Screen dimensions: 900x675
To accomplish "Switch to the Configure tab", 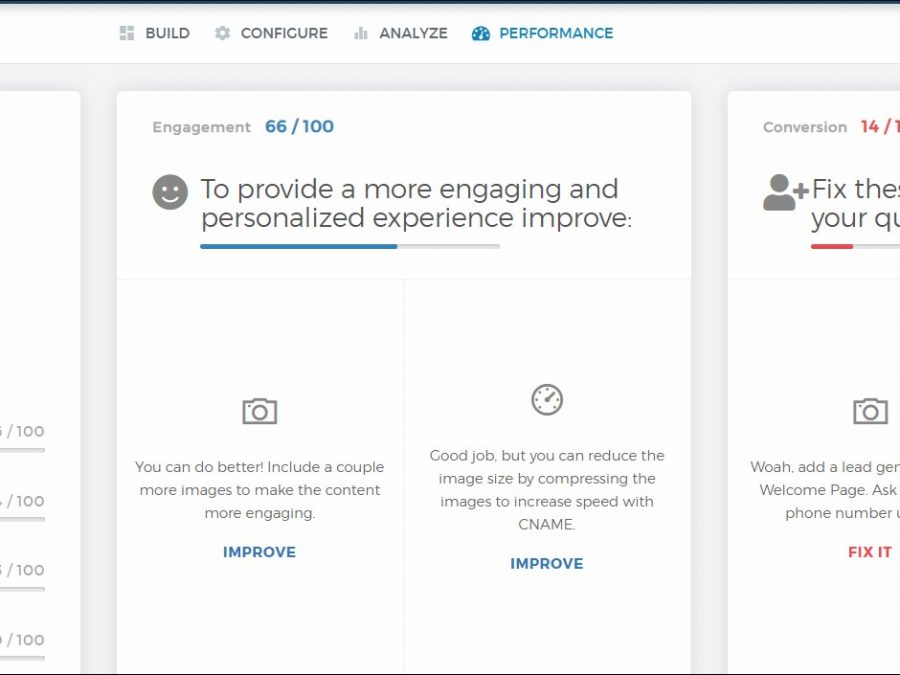I will [284, 33].
